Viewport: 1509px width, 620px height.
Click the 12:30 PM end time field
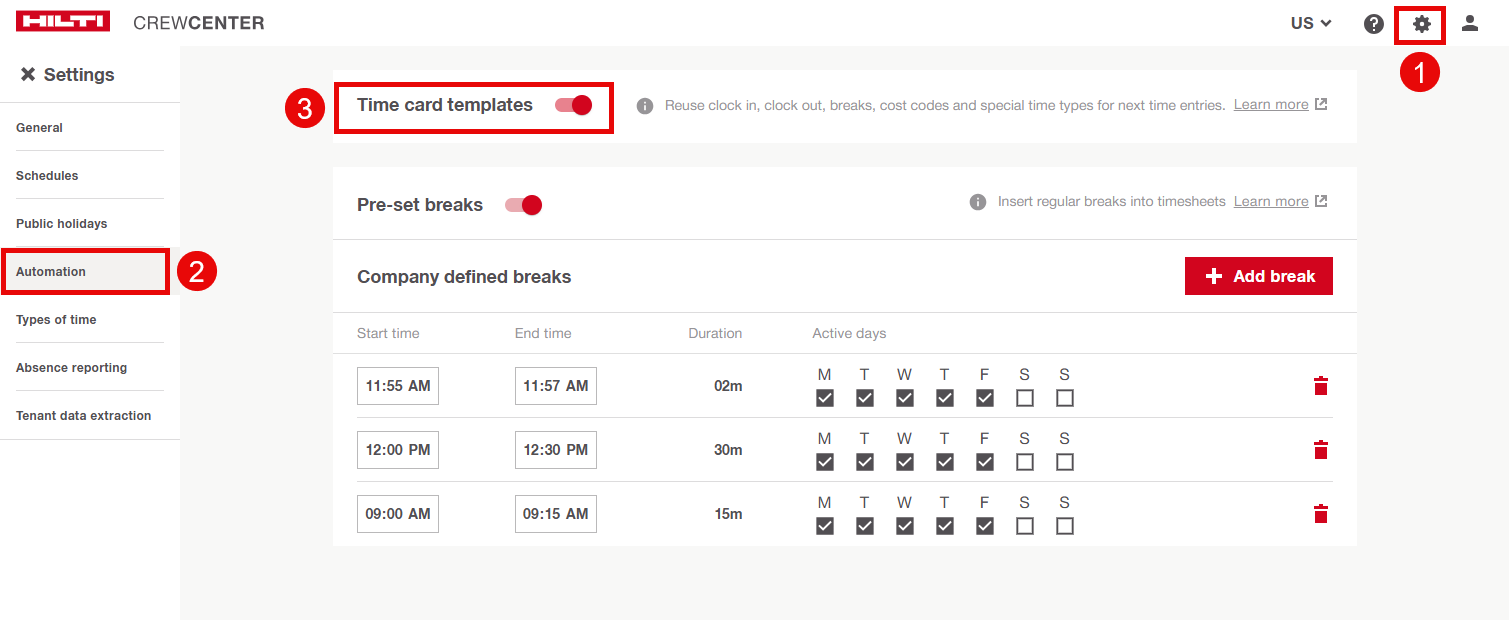click(x=555, y=450)
